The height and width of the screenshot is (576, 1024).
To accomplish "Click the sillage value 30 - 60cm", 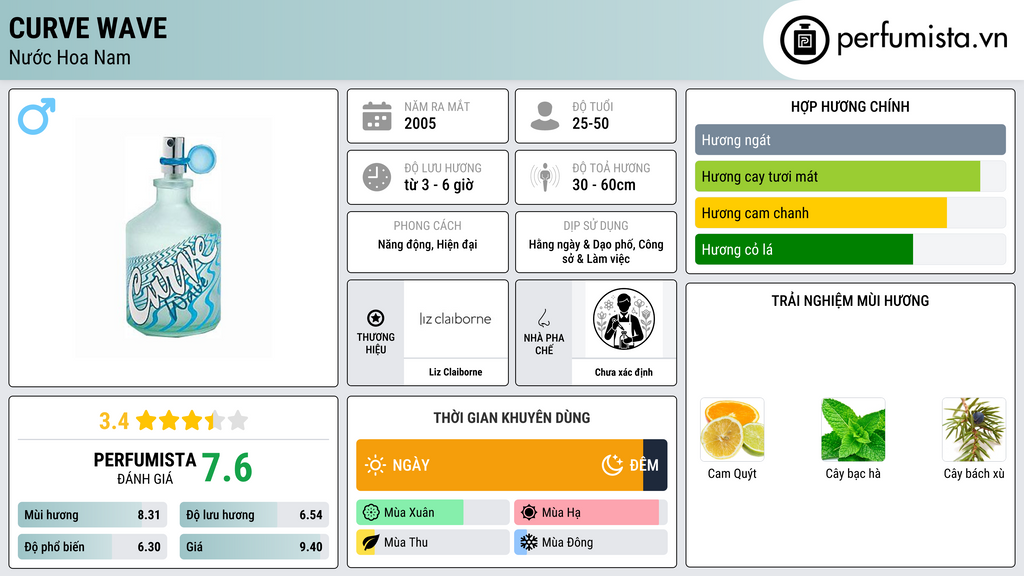I will [604, 185].
